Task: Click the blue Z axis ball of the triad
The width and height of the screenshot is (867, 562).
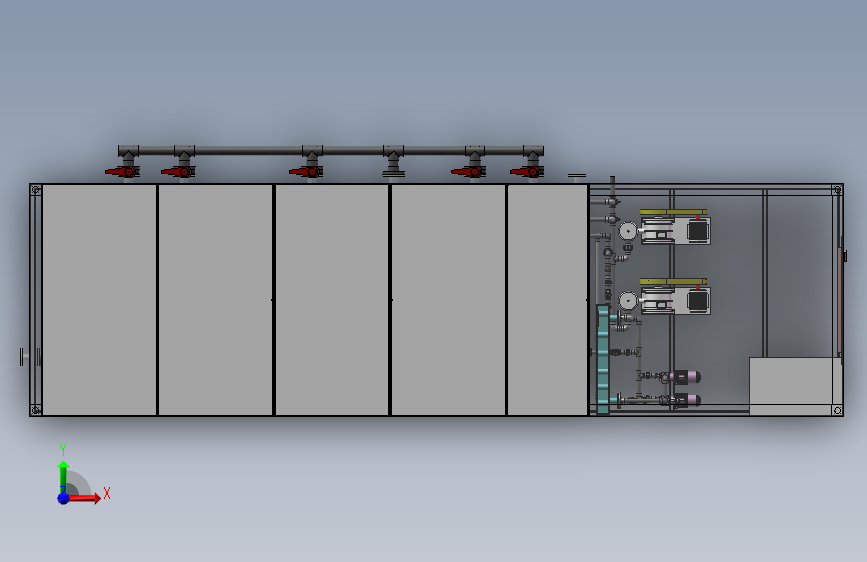Action: pos(63,498)
